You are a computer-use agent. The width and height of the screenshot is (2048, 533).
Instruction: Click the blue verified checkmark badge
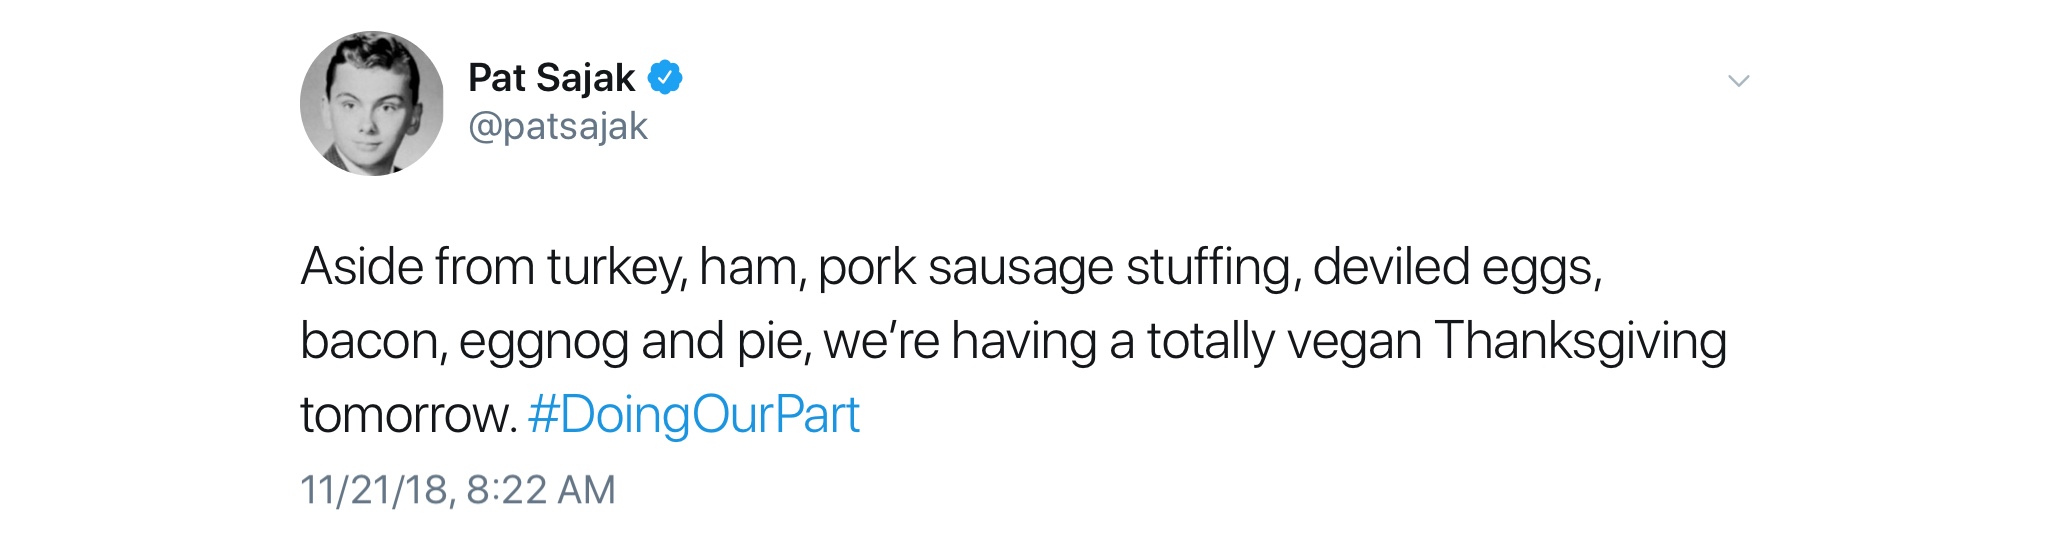coord(665,77)
